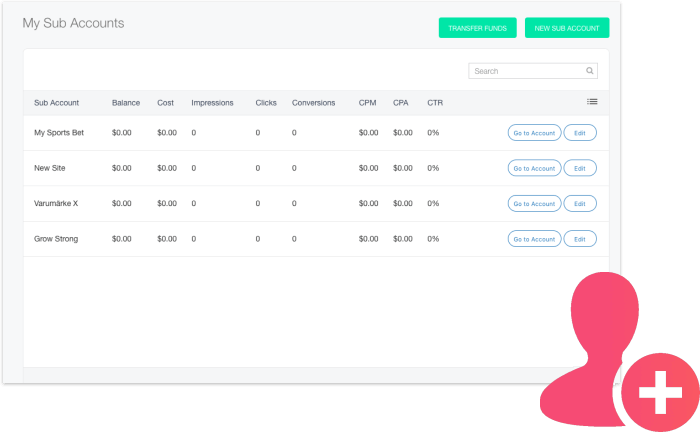Sort by the Cost column header
This screenshot has width=700, height=432.
pos(165,103)
